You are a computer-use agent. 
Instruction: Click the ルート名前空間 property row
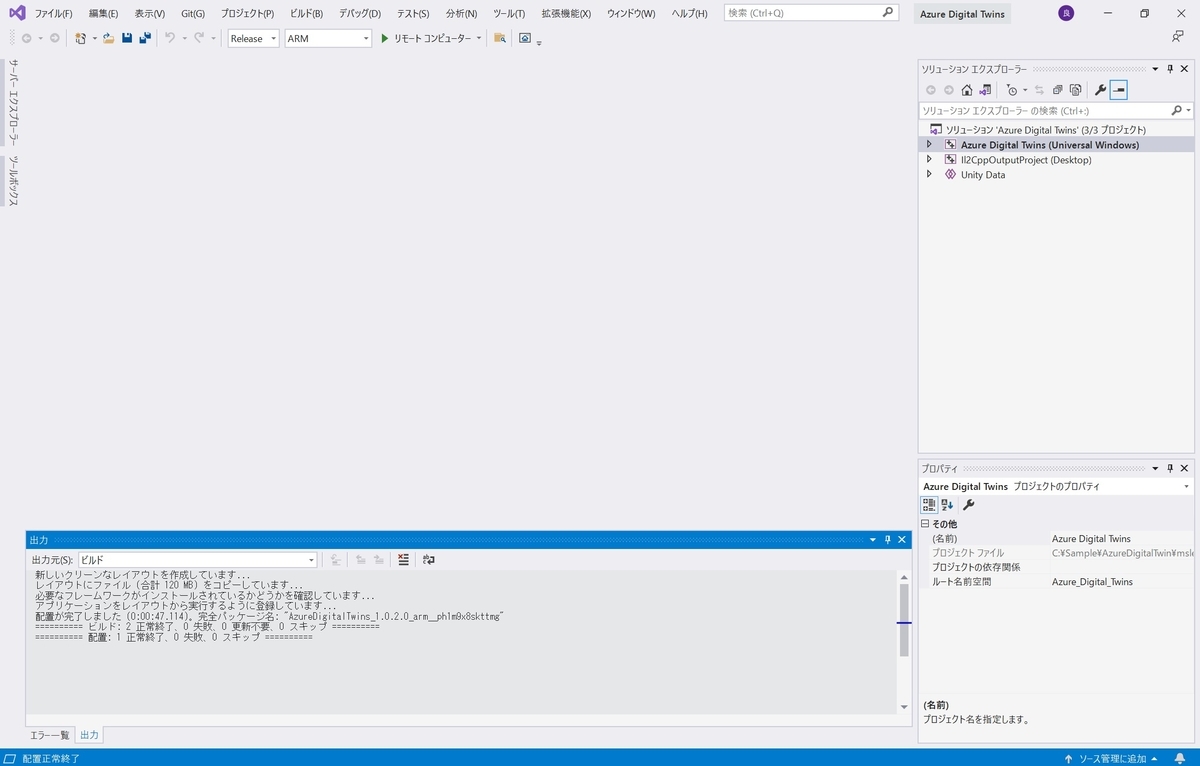point(1056,581)
